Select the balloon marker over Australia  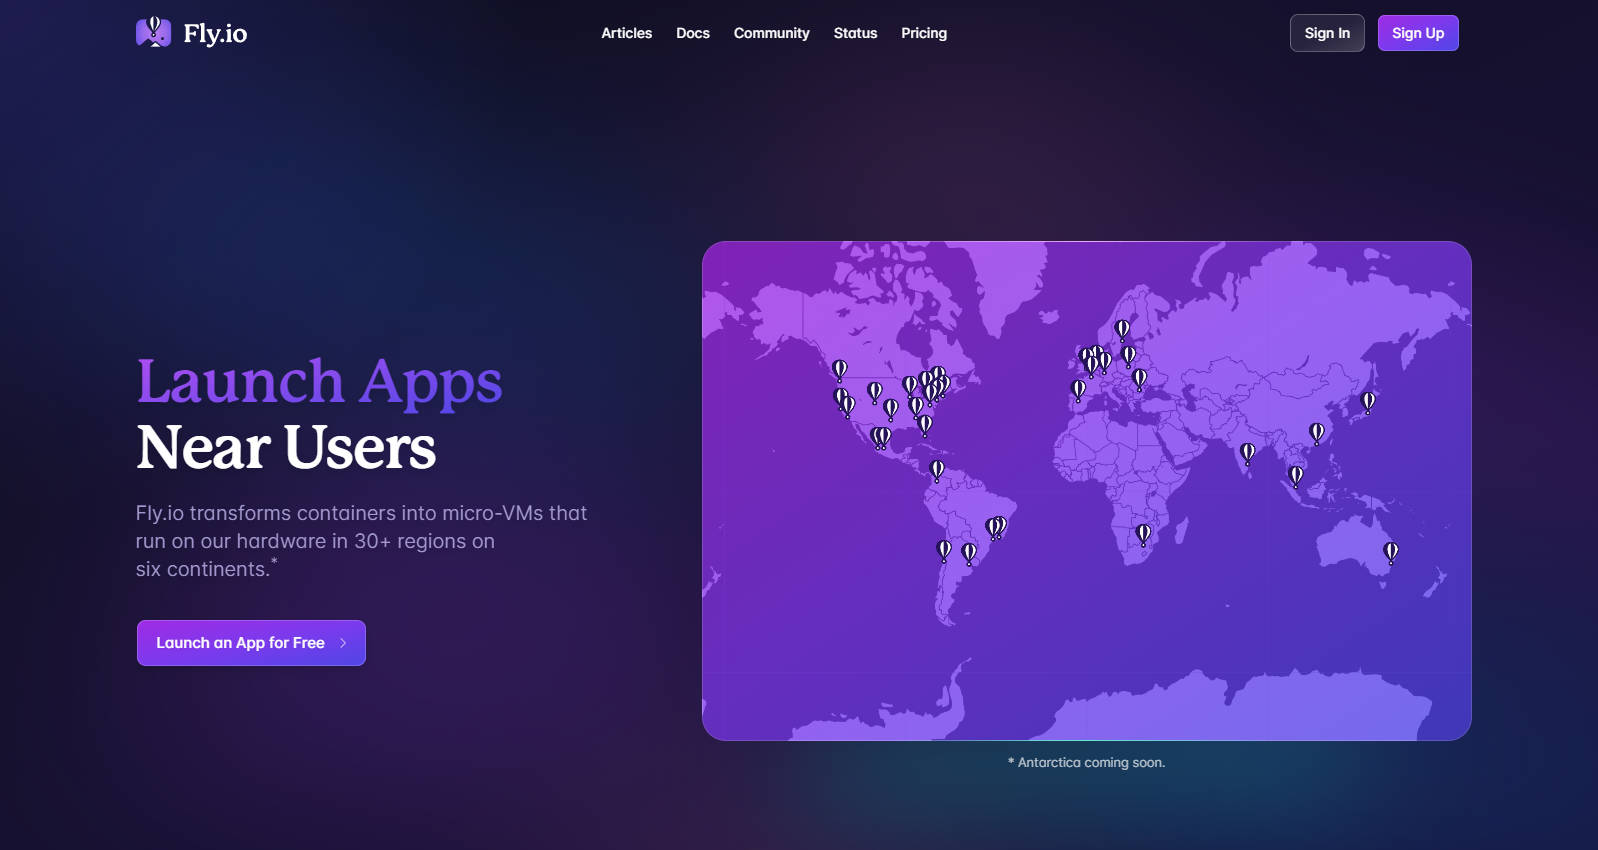[x=1390, y=551]
